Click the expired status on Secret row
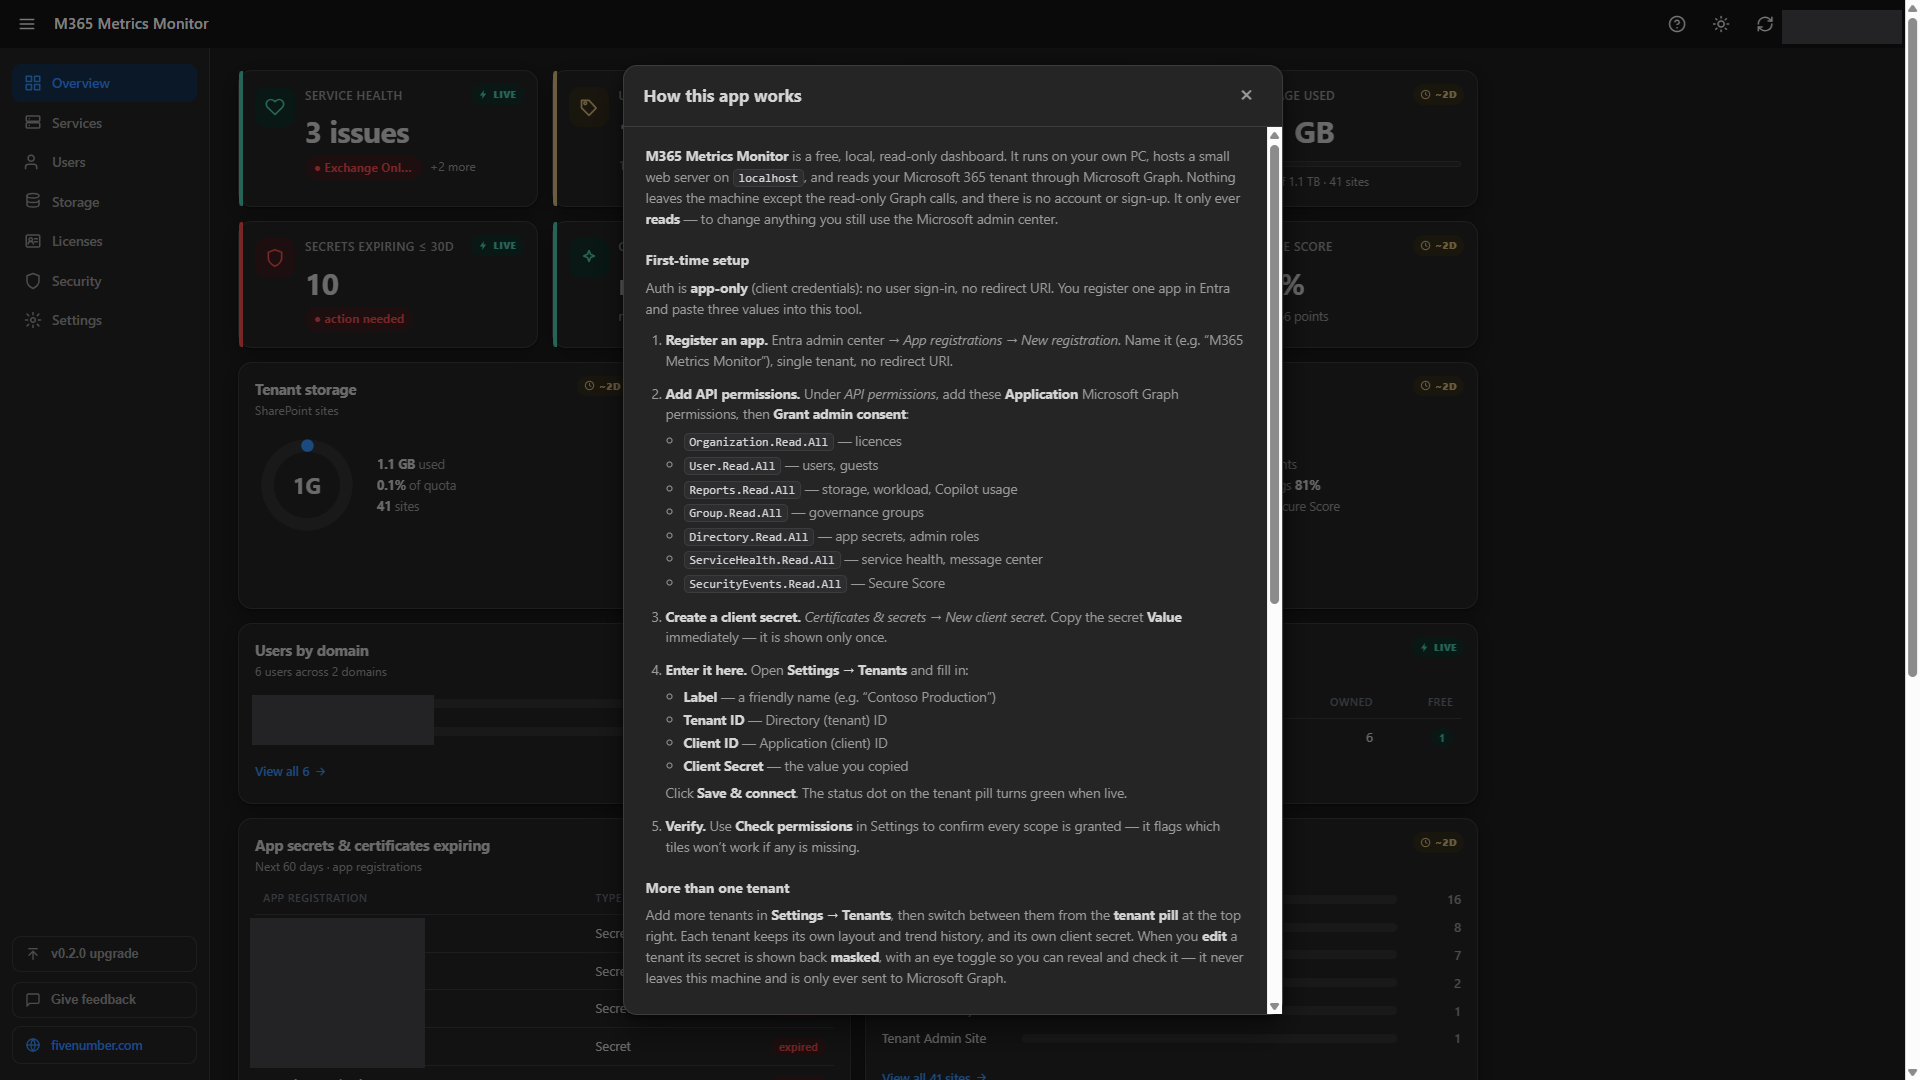This screenshot has width=1920, height=1080. [798, 1047]
